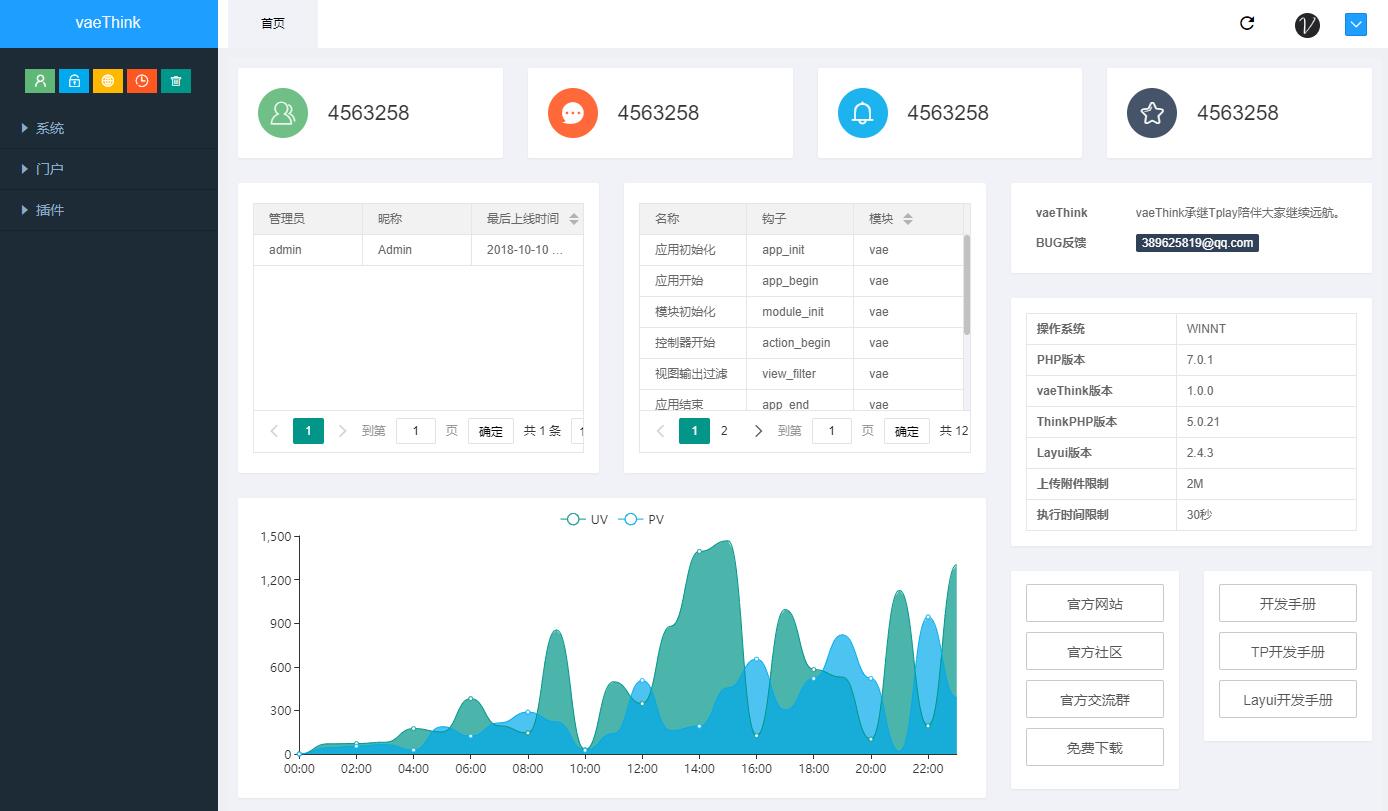
Task: Click the blue bell notification stat icon
Action: (x=862, y=113)
